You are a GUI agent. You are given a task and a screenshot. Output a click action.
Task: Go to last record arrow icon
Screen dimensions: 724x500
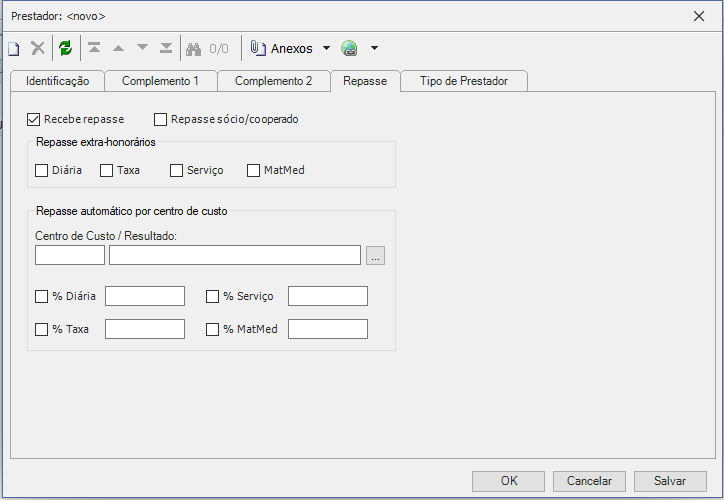click(x=166, y=48)
